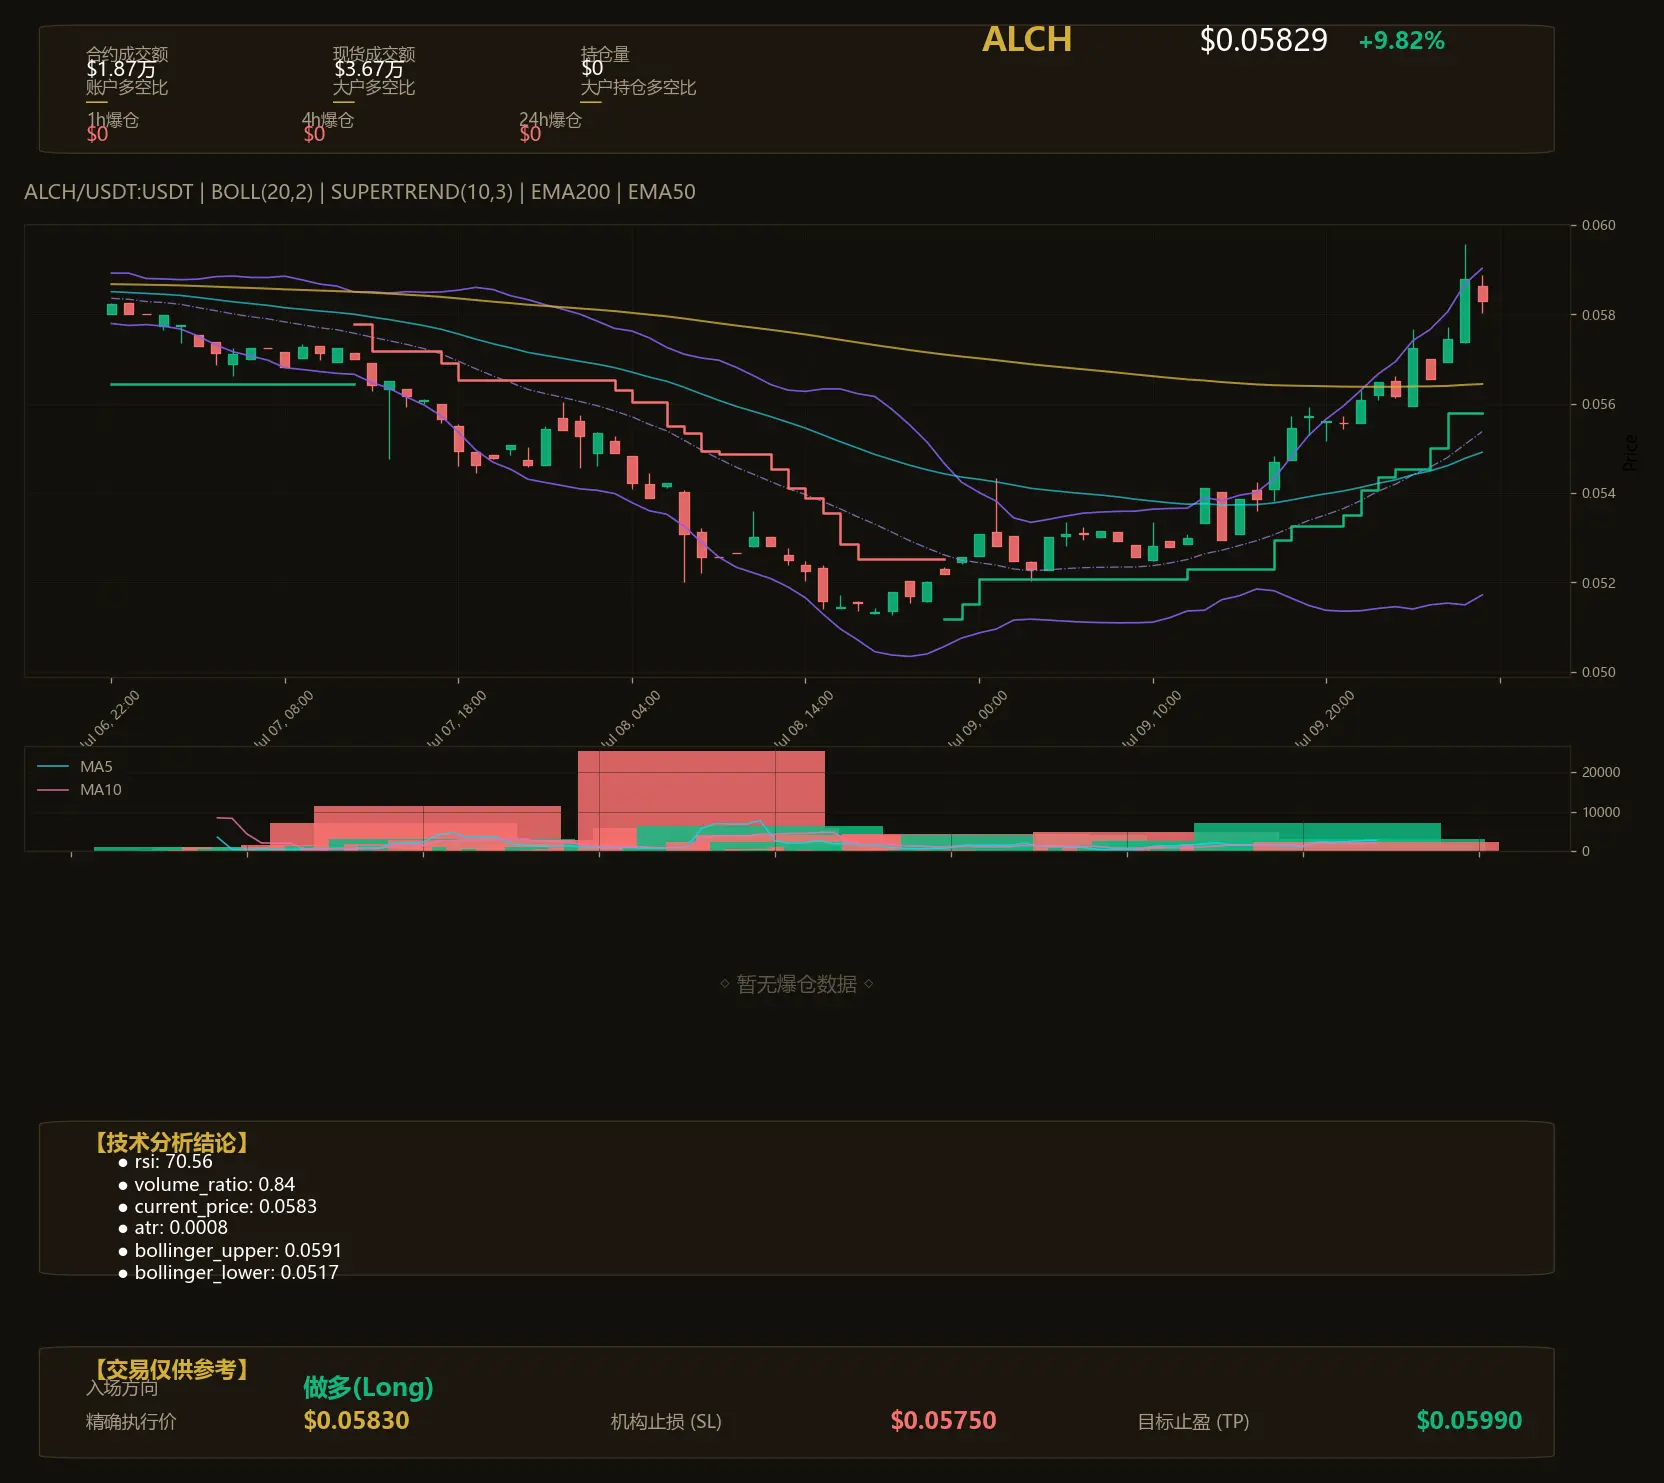
Task: Click the 机构止损 (SL) label
Action: 666,1422
